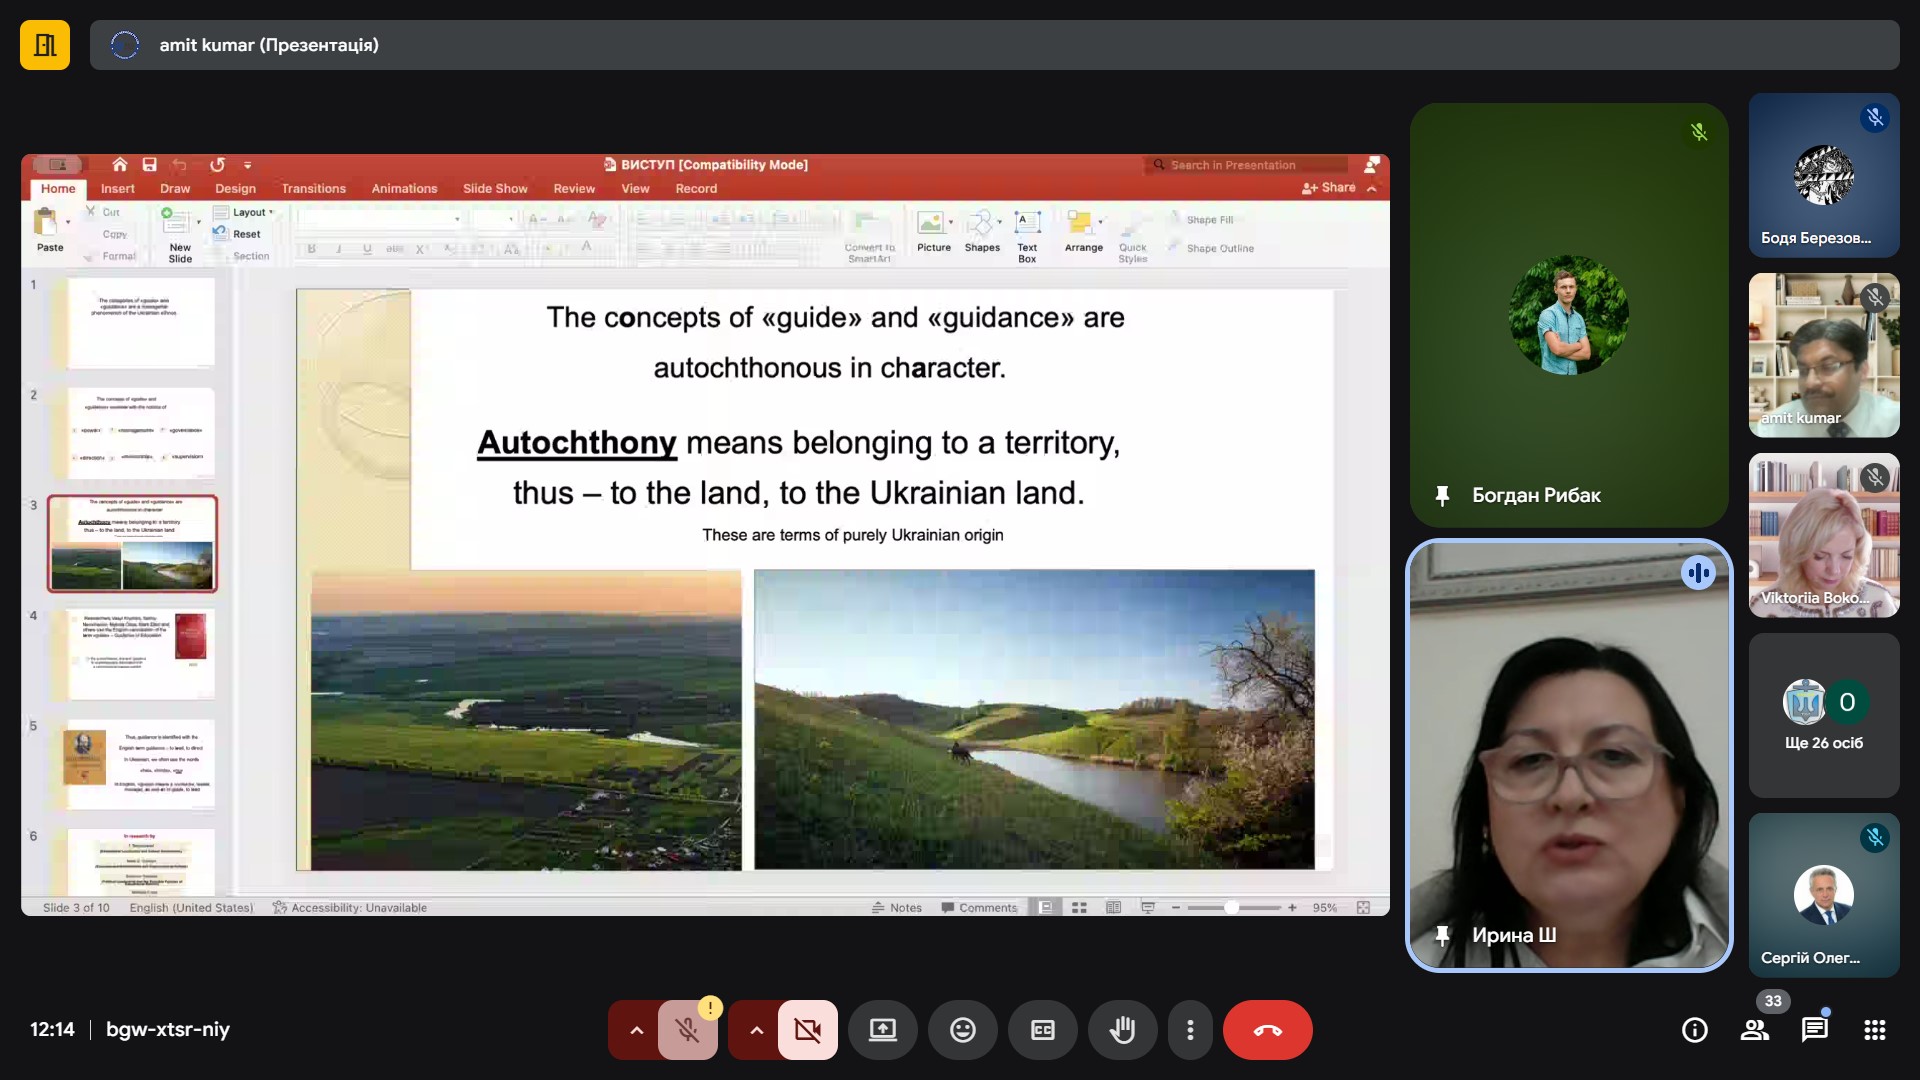Select slide 4 thumbnail in panel
Image resolution: width=1920 pixels, height=1080 pixels.
(140, 654)
